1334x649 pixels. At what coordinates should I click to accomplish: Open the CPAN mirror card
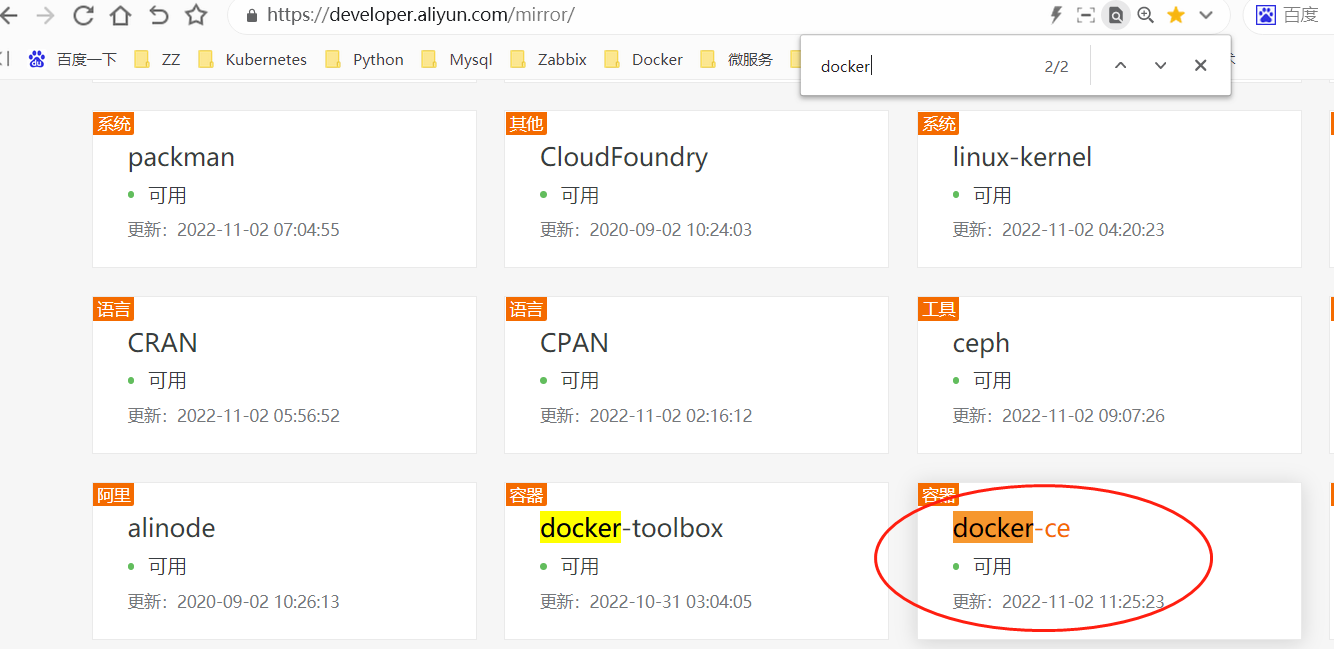coord(696,375)
